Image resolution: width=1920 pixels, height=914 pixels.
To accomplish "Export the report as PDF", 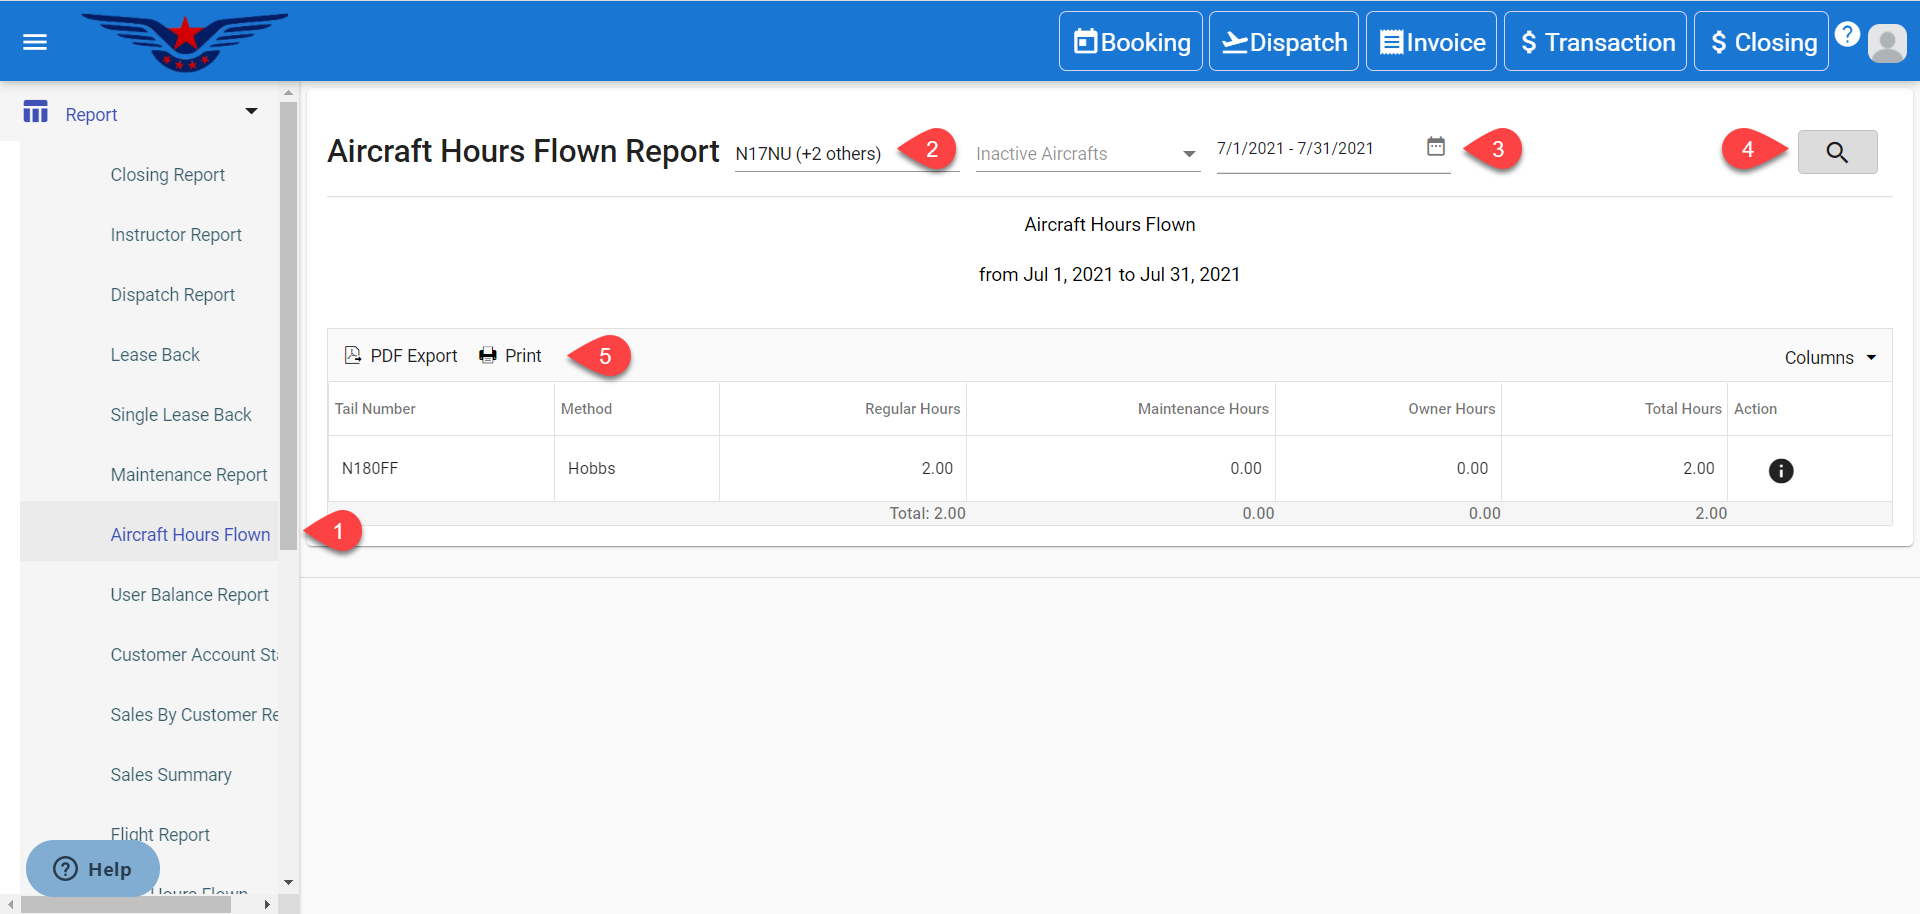I will click(401, 356).
